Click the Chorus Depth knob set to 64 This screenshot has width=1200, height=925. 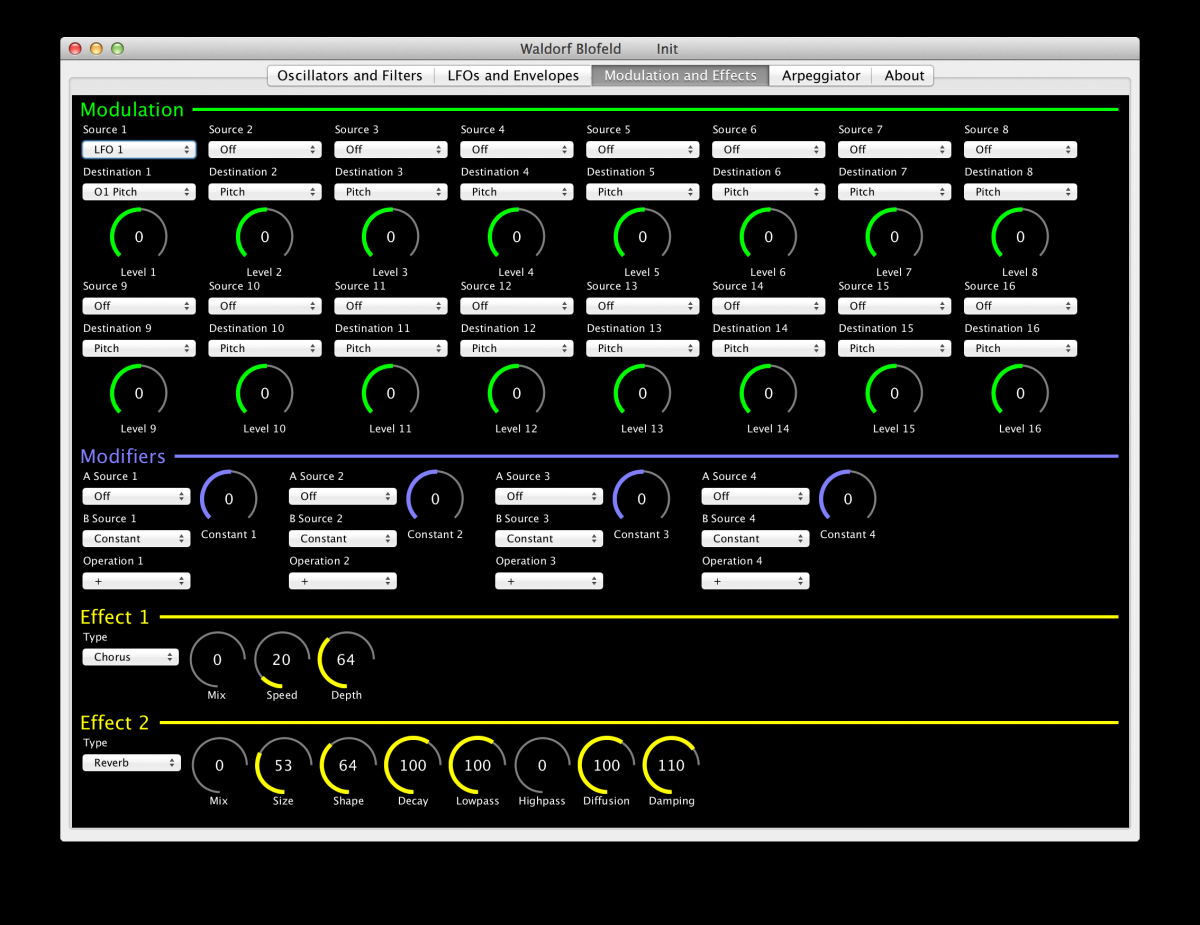point(346,660)
